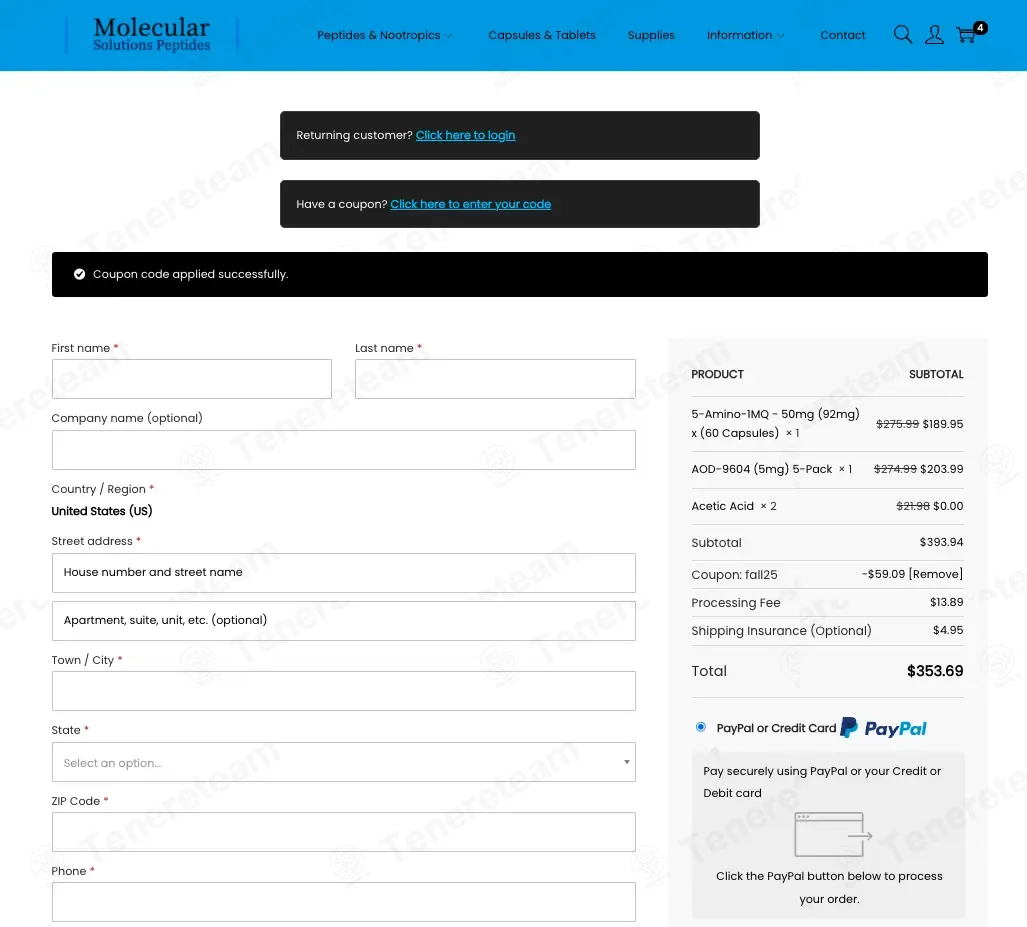Screen dimensions: 1027x927
Task: Click the search magnifier icon
Action: 902,35
